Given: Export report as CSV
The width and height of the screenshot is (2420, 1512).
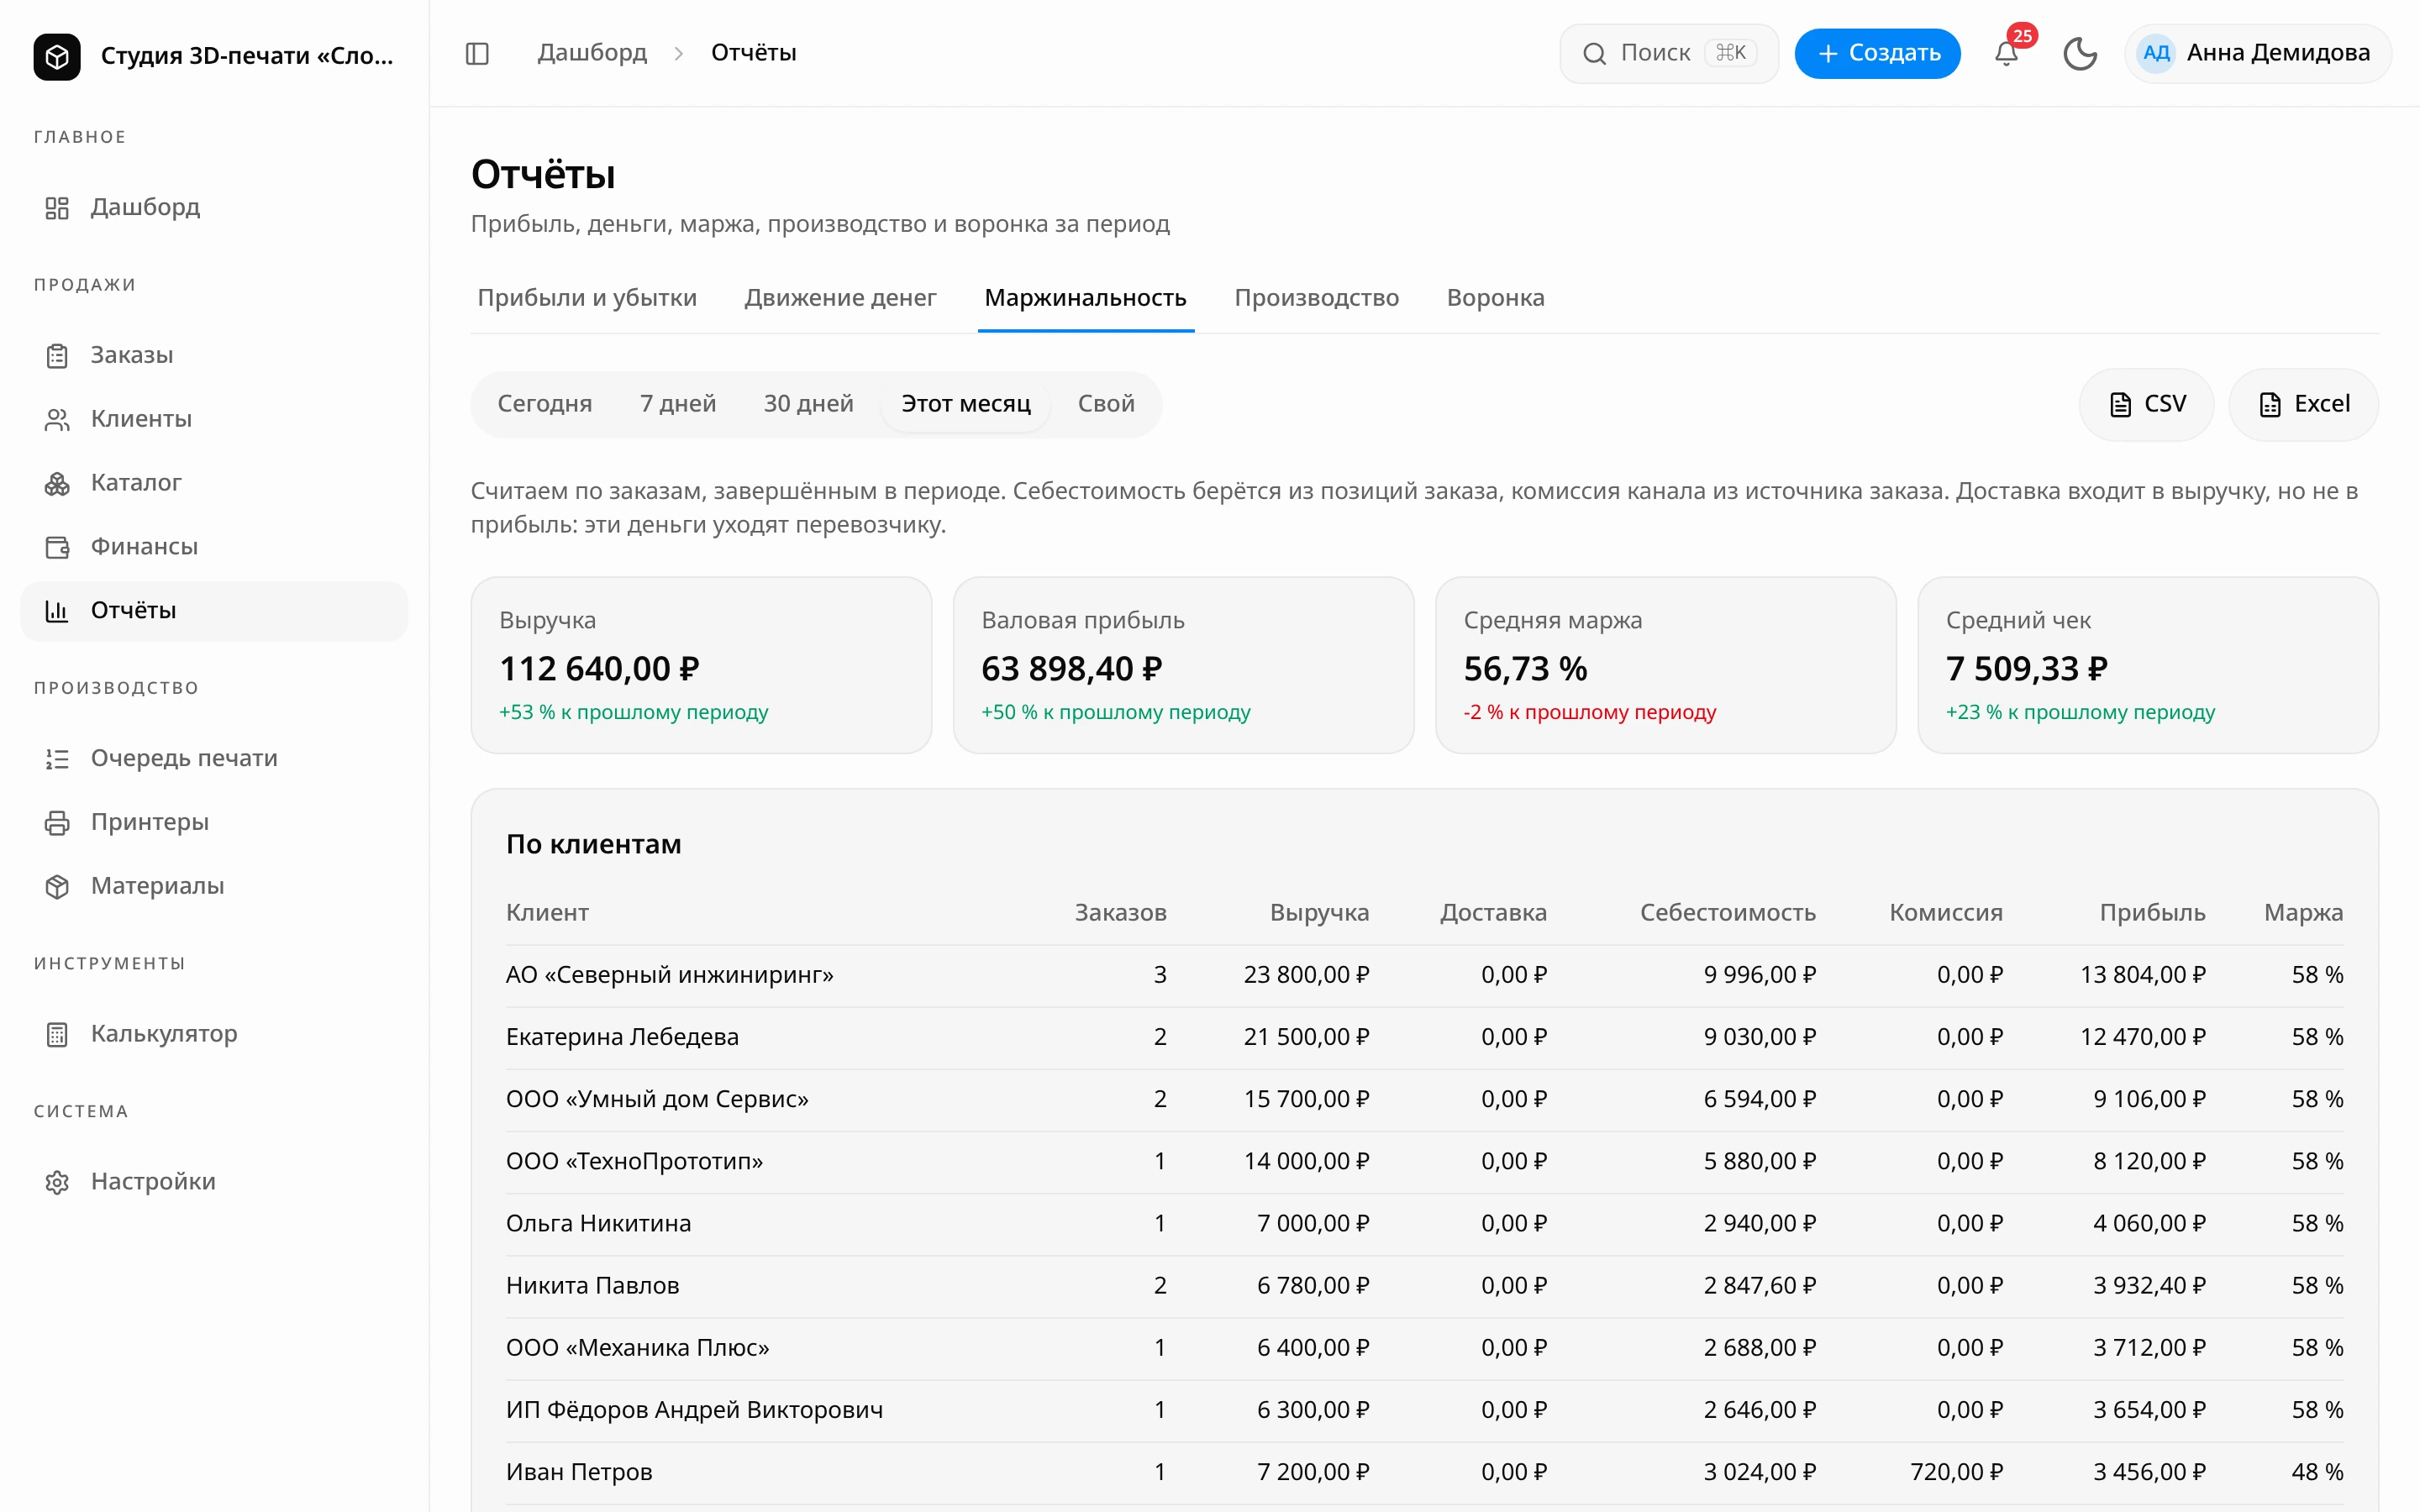Looking at the screenshot, I should pos(2146,404).
